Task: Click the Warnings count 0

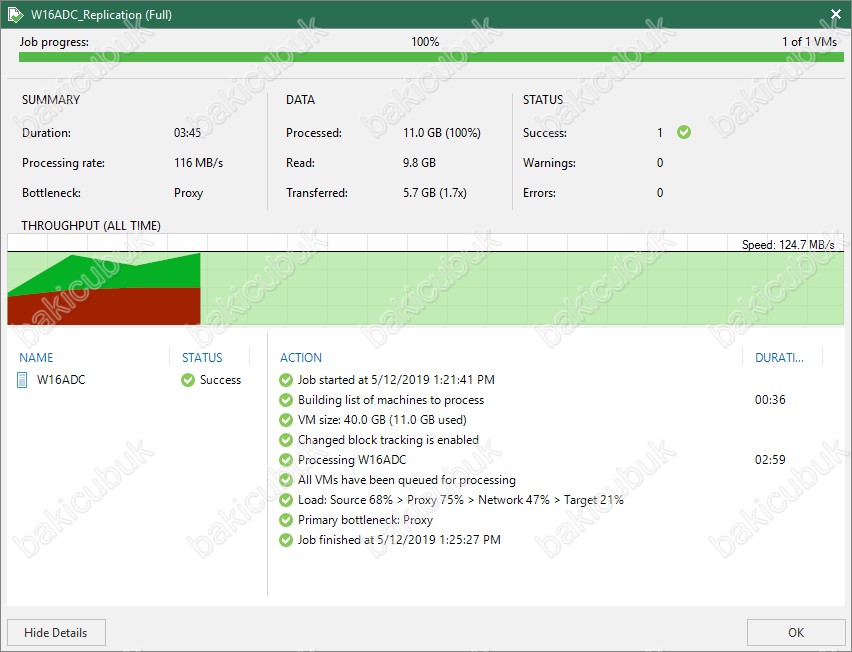Action: pos(660,163)
